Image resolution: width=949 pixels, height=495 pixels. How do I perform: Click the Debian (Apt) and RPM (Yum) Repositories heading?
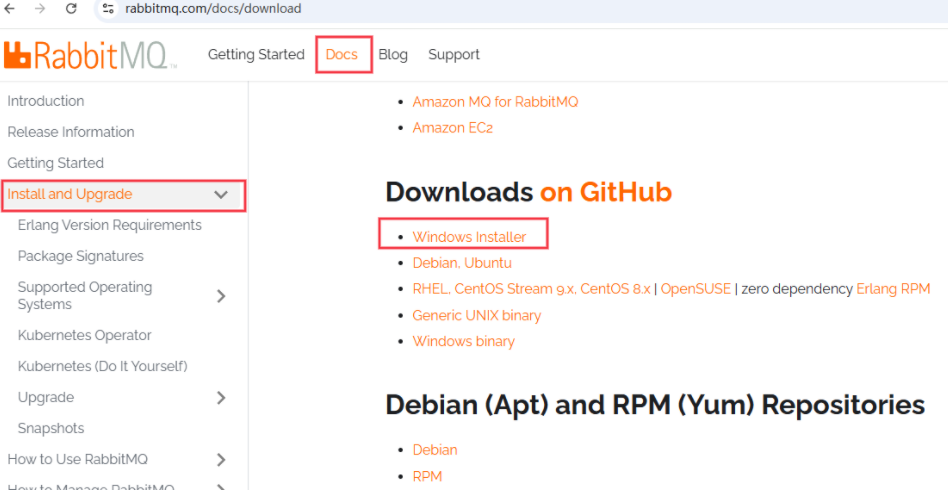click(655, 405)
